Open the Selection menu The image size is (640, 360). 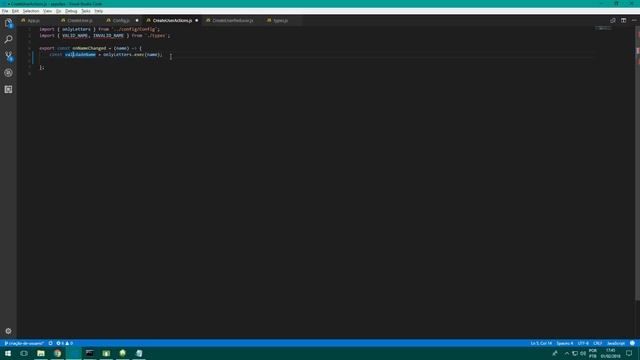(x=31, y=11)
